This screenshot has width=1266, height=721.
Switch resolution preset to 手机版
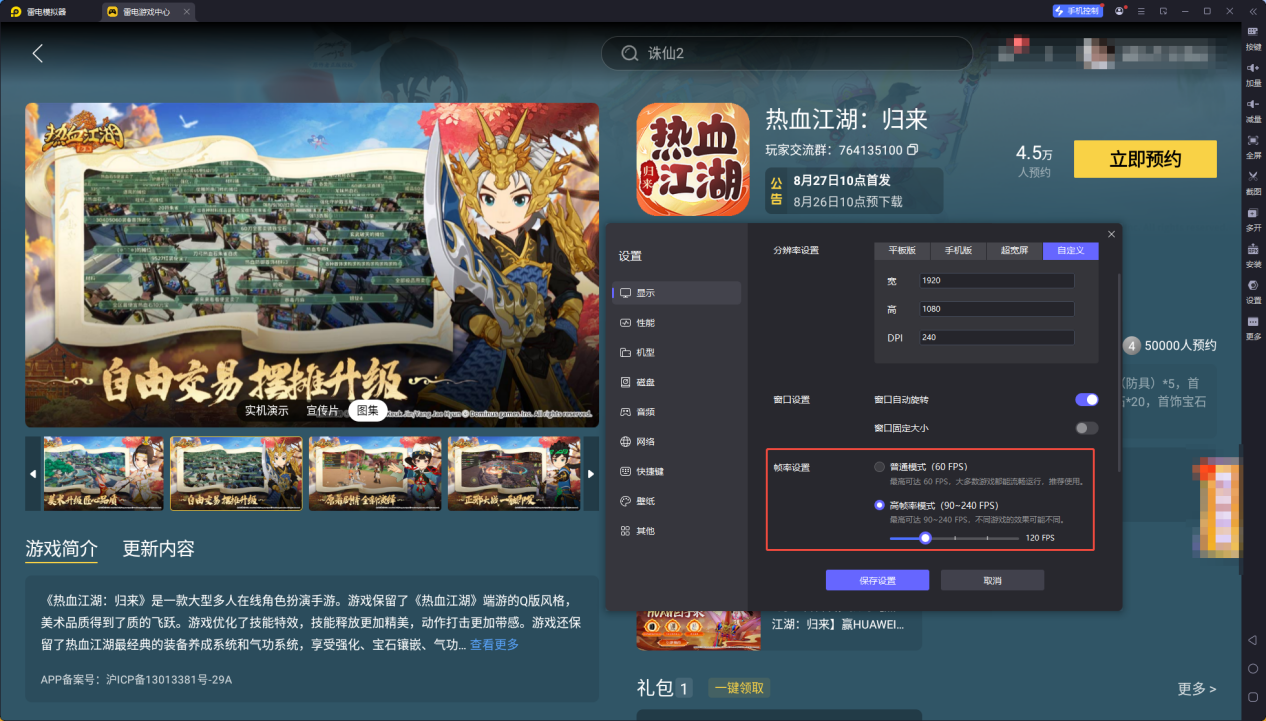(x=958, y=251)
